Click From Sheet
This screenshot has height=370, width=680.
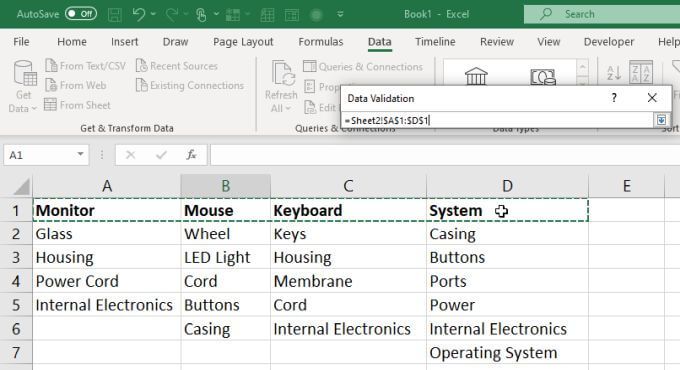tap(78, 105)
